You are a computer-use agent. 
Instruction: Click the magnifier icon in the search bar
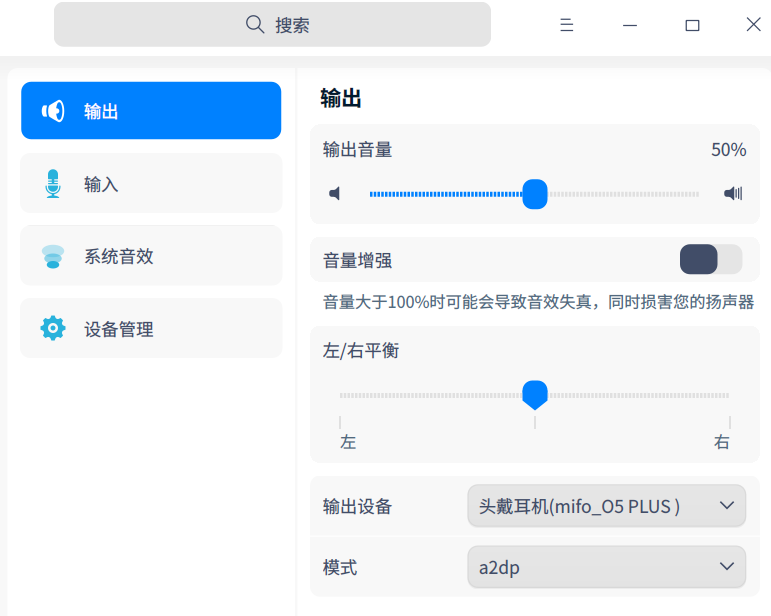point(255,24)
